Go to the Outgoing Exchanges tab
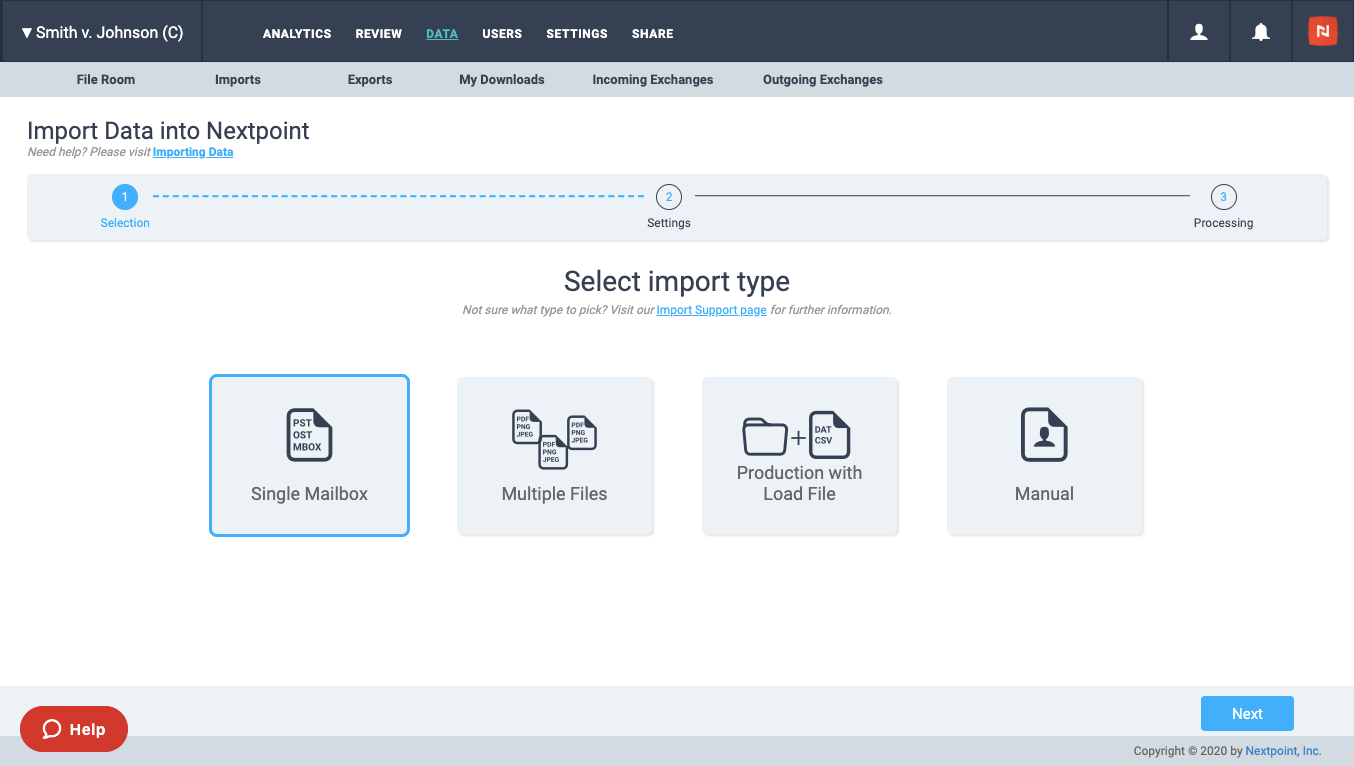1354x766 pixels. pos(823,79)
